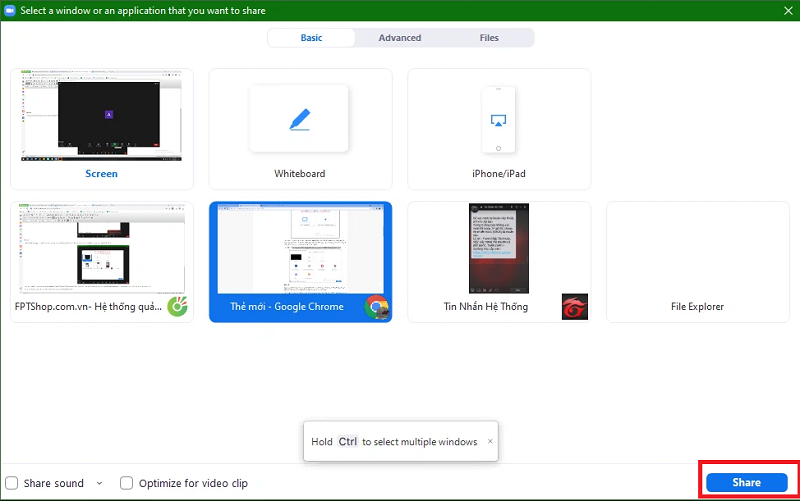Open the Files tab
This screenshot has height=501, width=800.
point(489,38)
